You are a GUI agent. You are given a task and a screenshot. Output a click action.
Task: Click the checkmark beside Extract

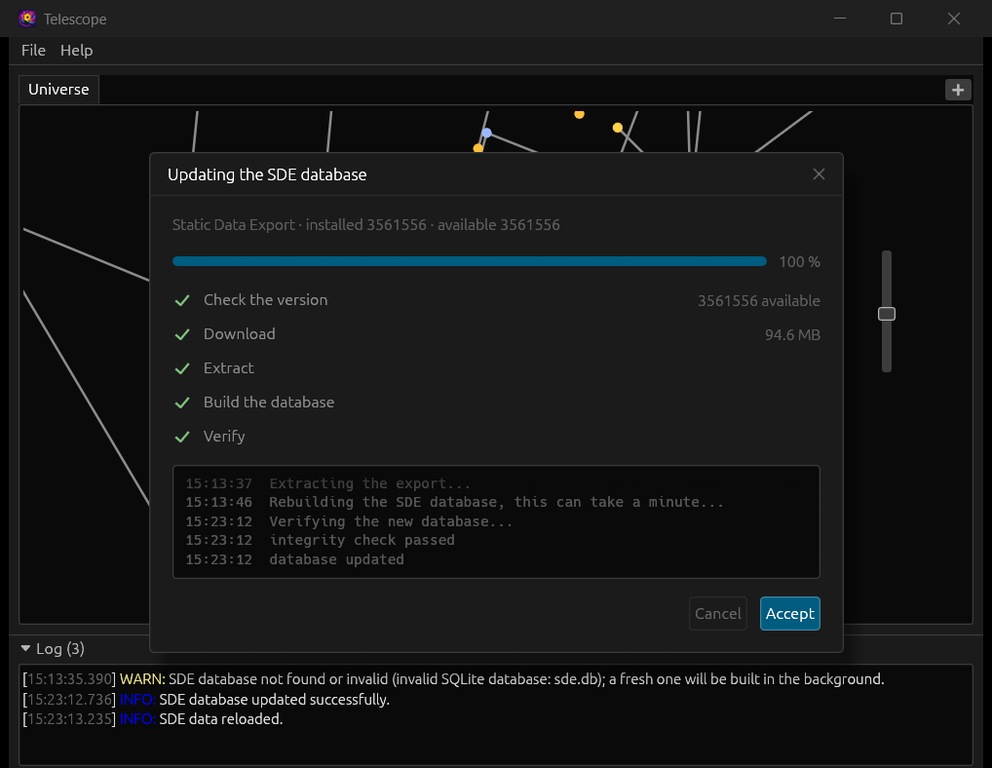click(182, 369)
